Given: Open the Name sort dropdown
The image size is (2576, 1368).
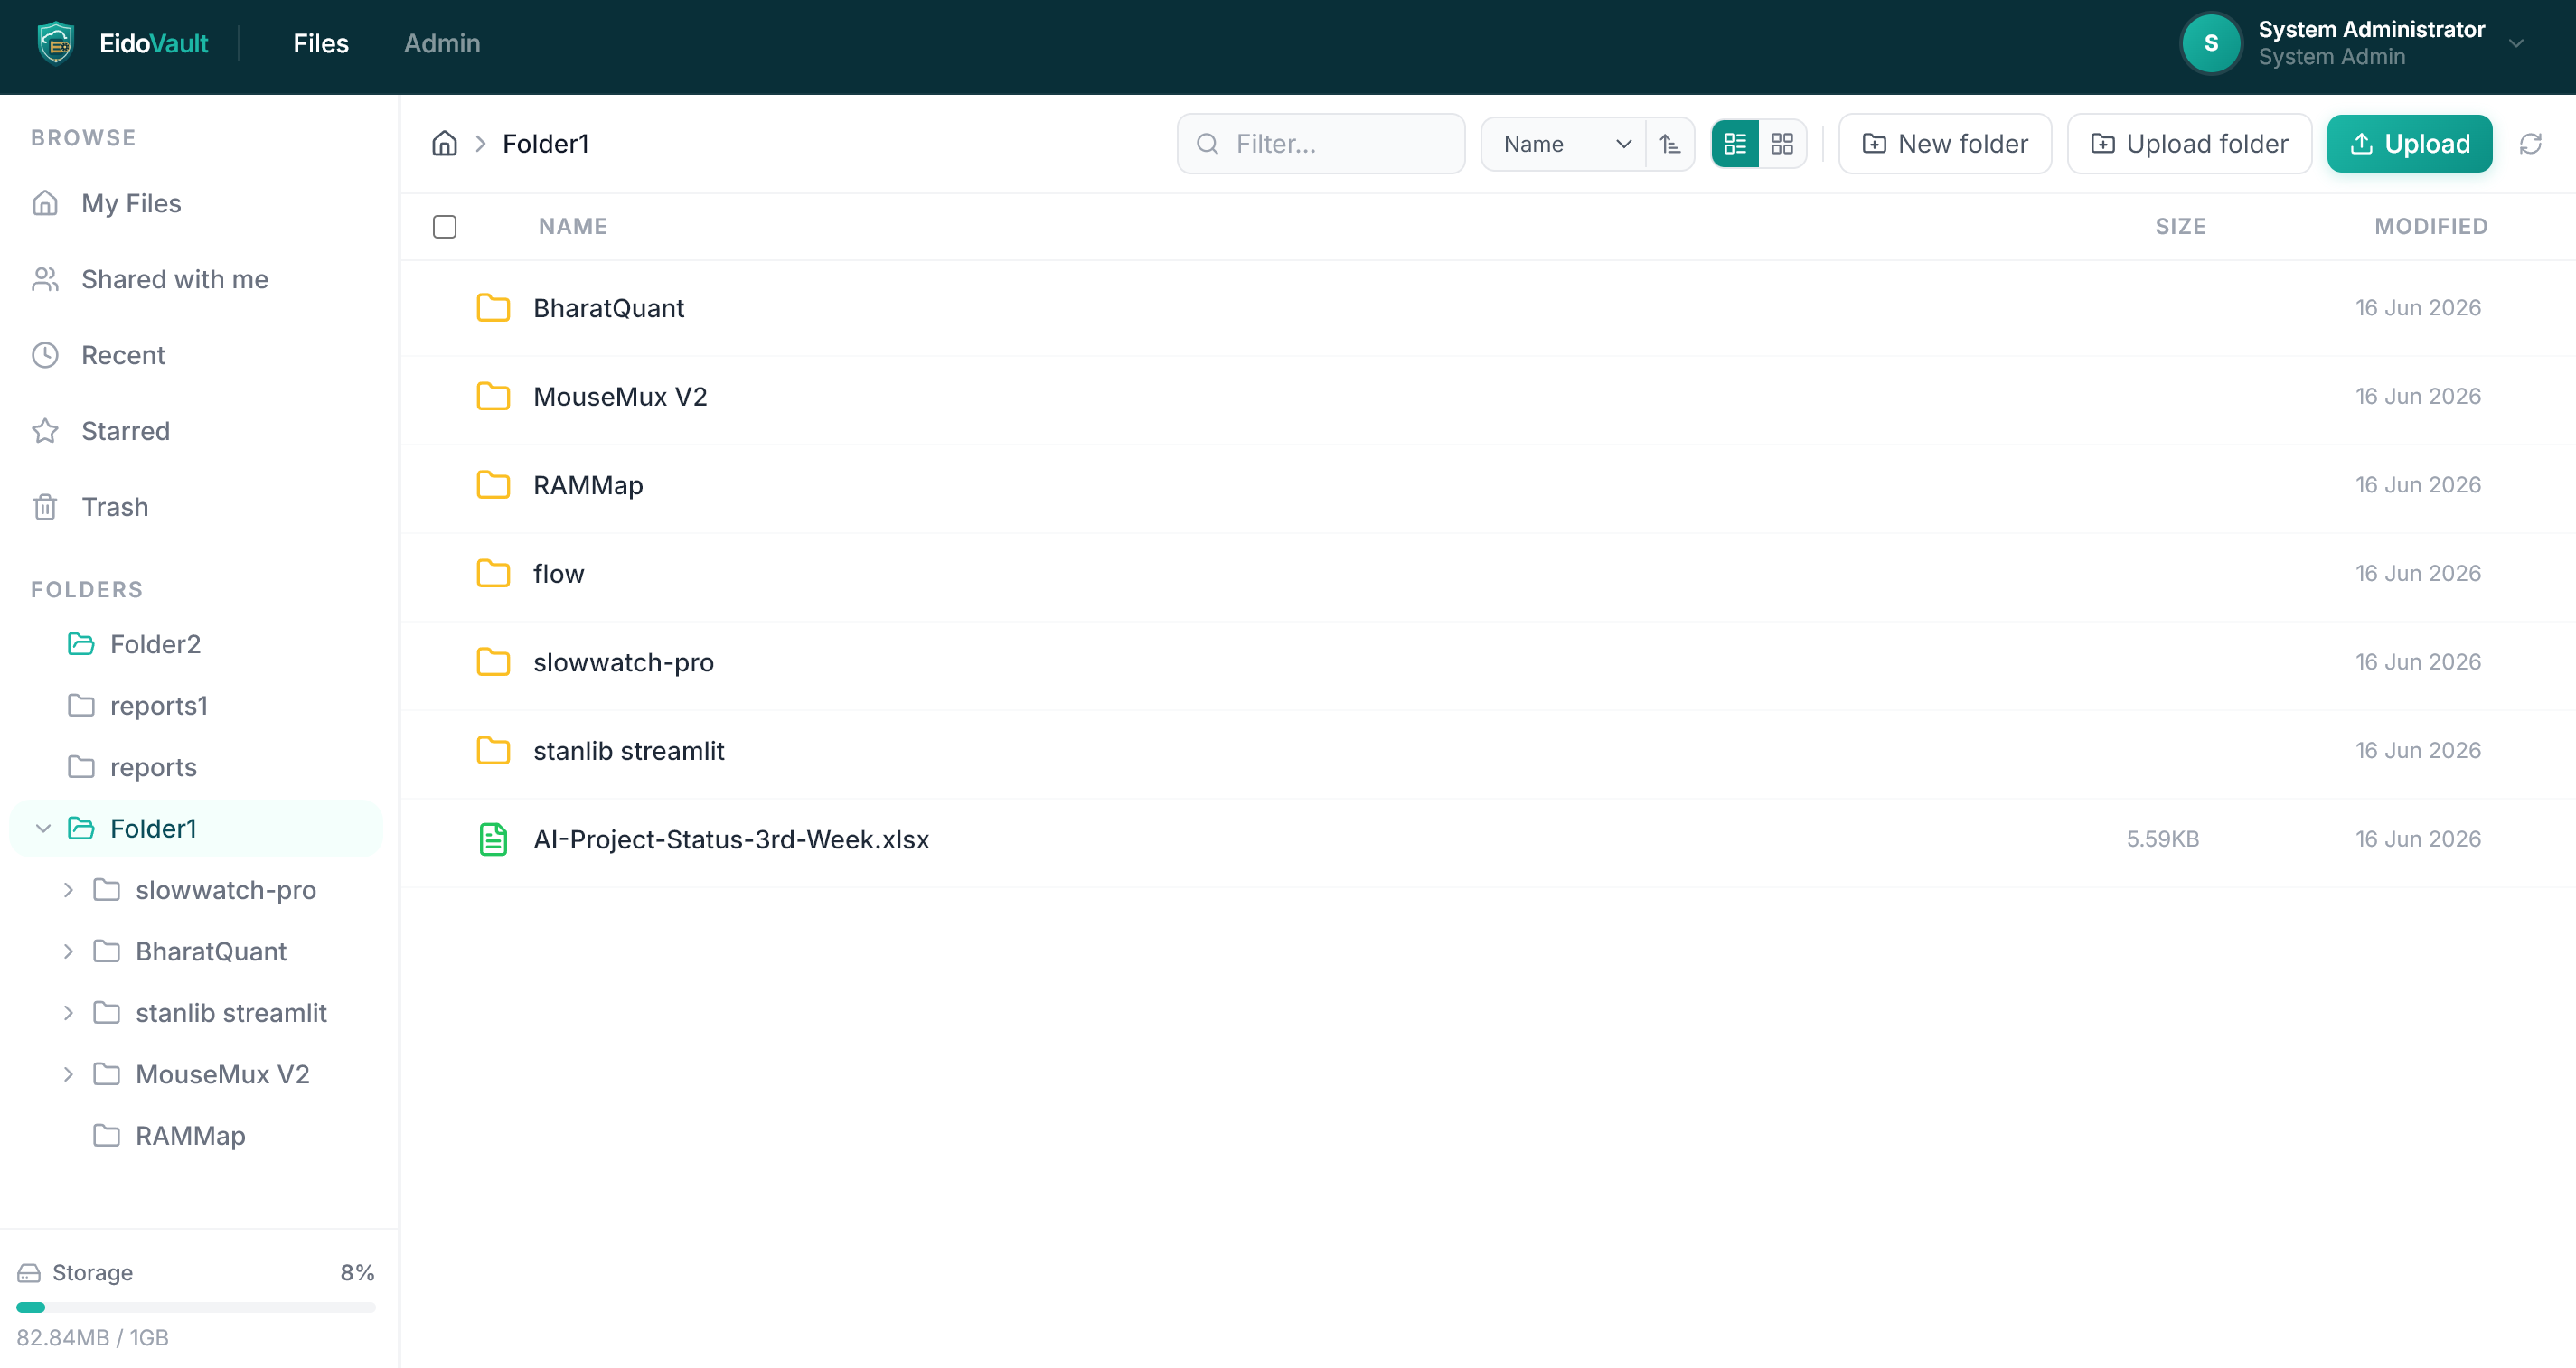Looking at the screenshot, I should click(1564, 144).
